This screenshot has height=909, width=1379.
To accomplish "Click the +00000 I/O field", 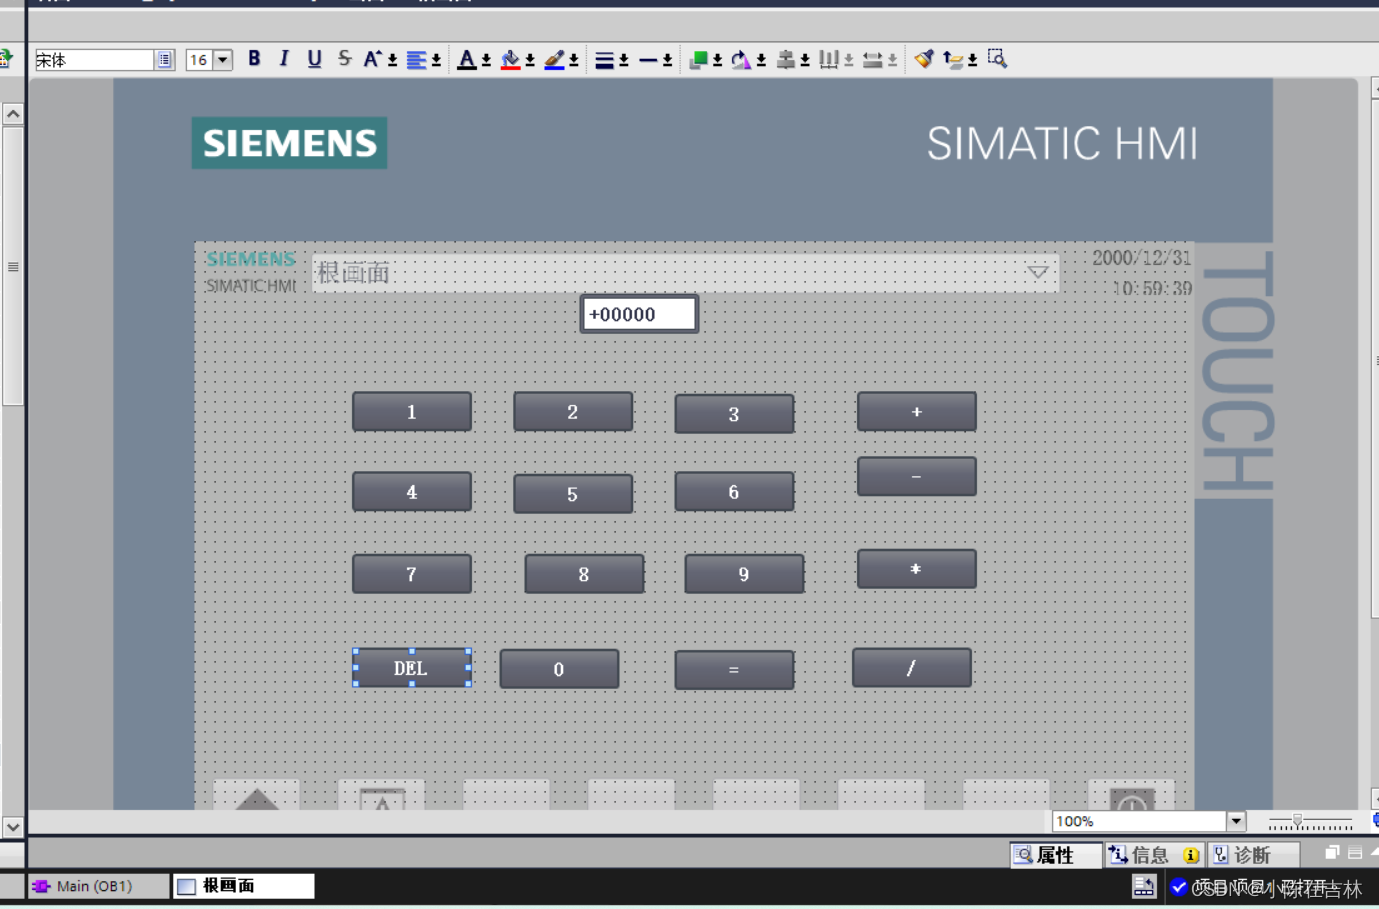I will [x=640, y=314].
